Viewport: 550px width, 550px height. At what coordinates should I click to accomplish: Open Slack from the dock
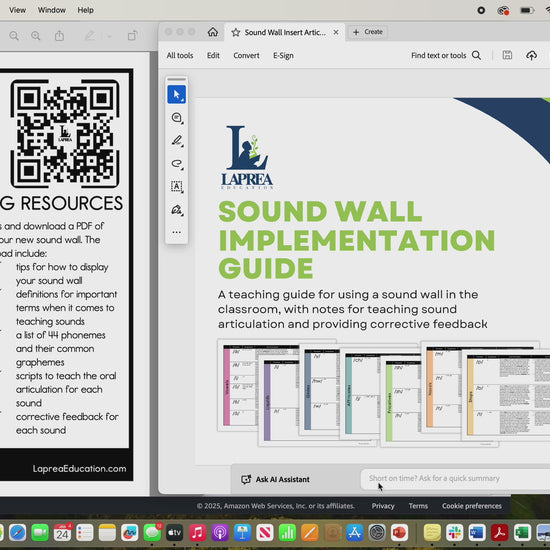click(455, 533)
